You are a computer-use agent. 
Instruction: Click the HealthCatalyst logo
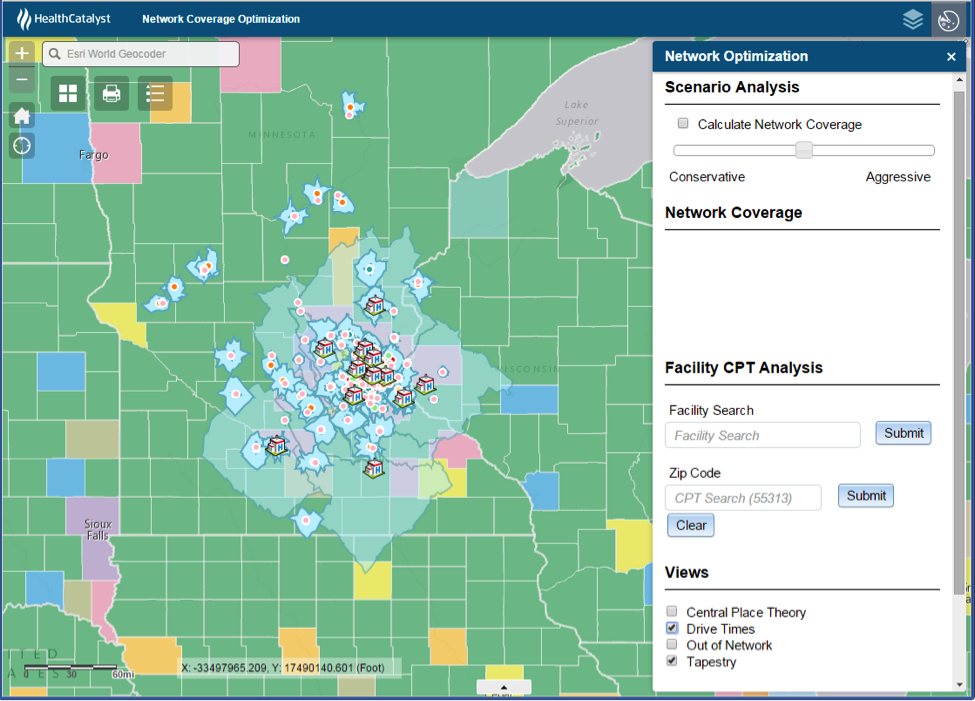click(62, 18)
